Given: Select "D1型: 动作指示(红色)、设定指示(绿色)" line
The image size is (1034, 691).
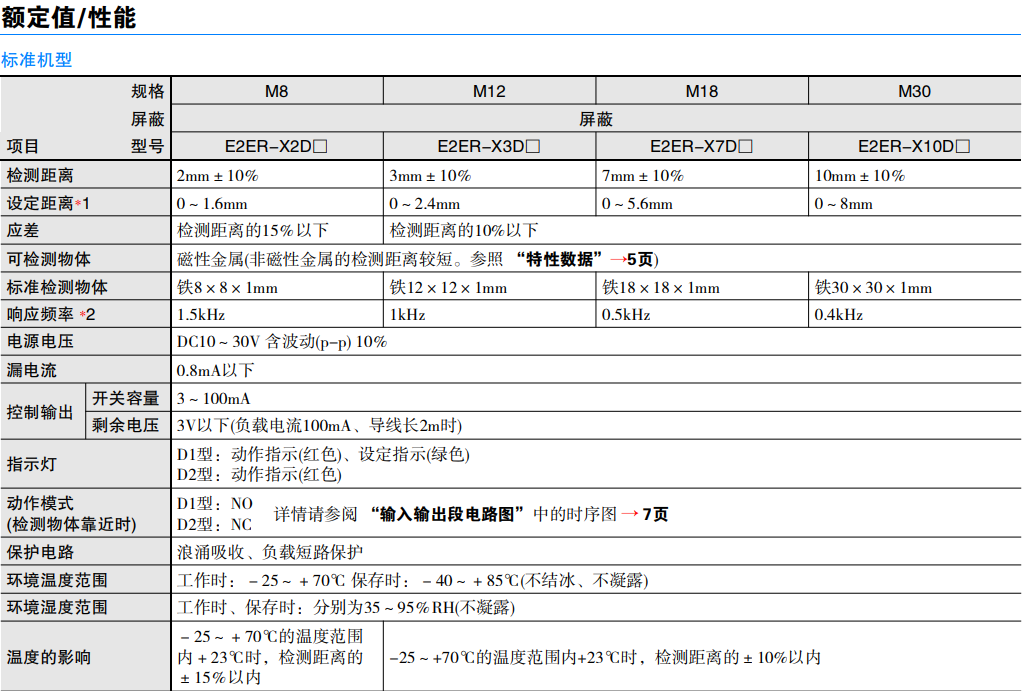Looking at the screenshot, I should tap(323, 454).
